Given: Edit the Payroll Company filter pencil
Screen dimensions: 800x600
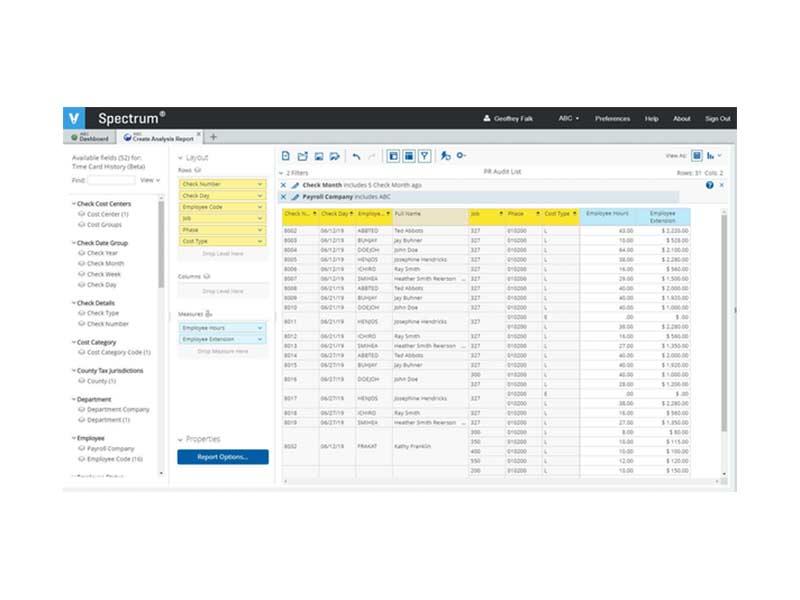Looking at the screenshot, I should tap(295, 197).
